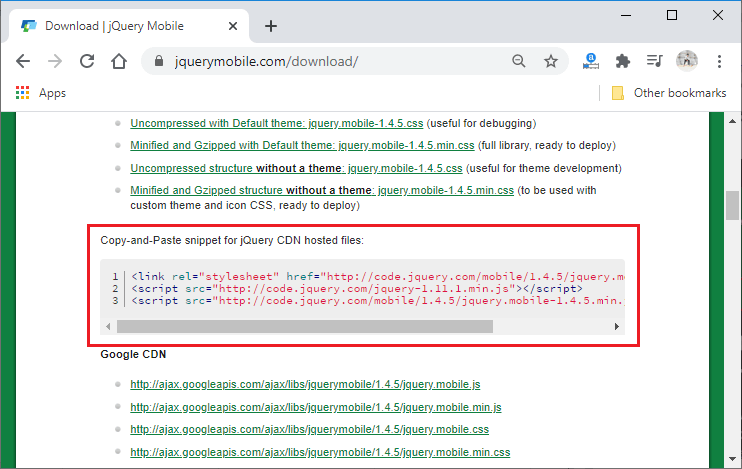Click the code snippet horizontal scrollbar thumb
The image size is (742, 469).
coord(305,327)
